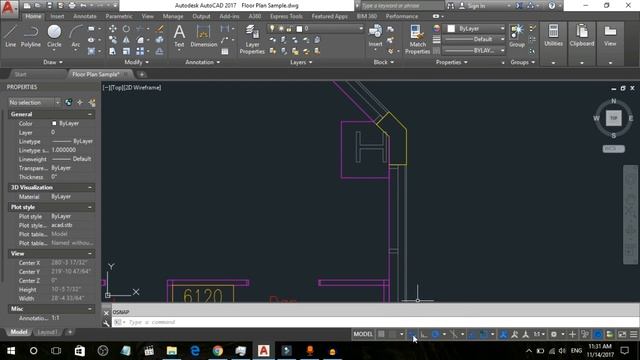Click Quick Select icon in Properties palette
The height and width of the screenshot is (360, 640).
click(92, 102)
